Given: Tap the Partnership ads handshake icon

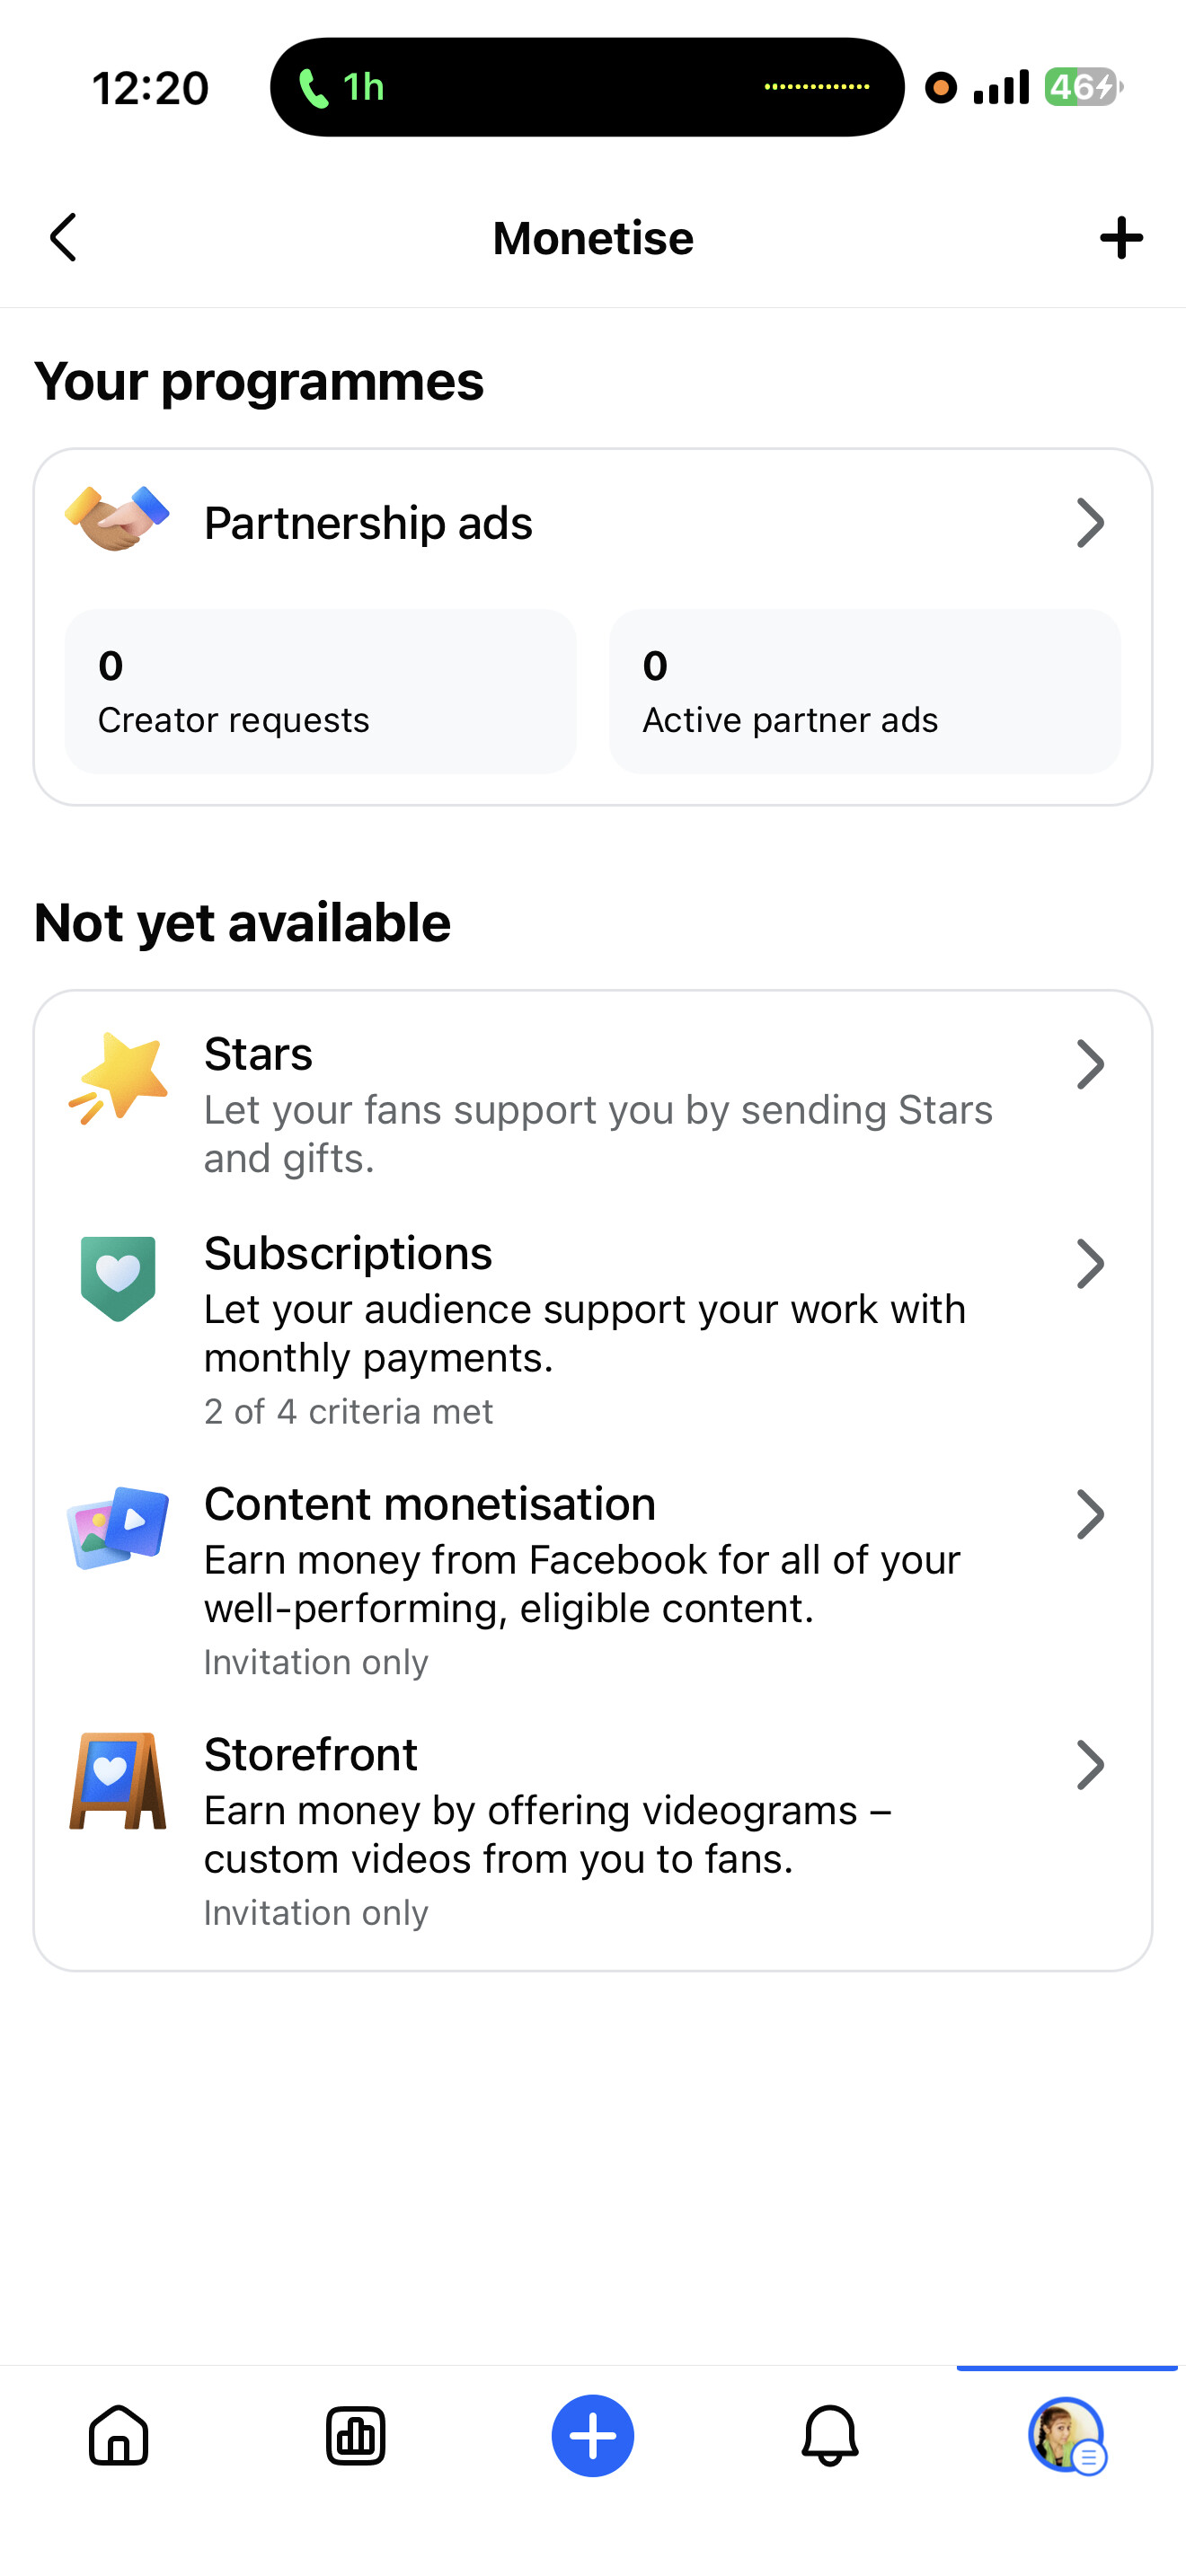Looking at the screenshot, I should (x=117, y=519).
